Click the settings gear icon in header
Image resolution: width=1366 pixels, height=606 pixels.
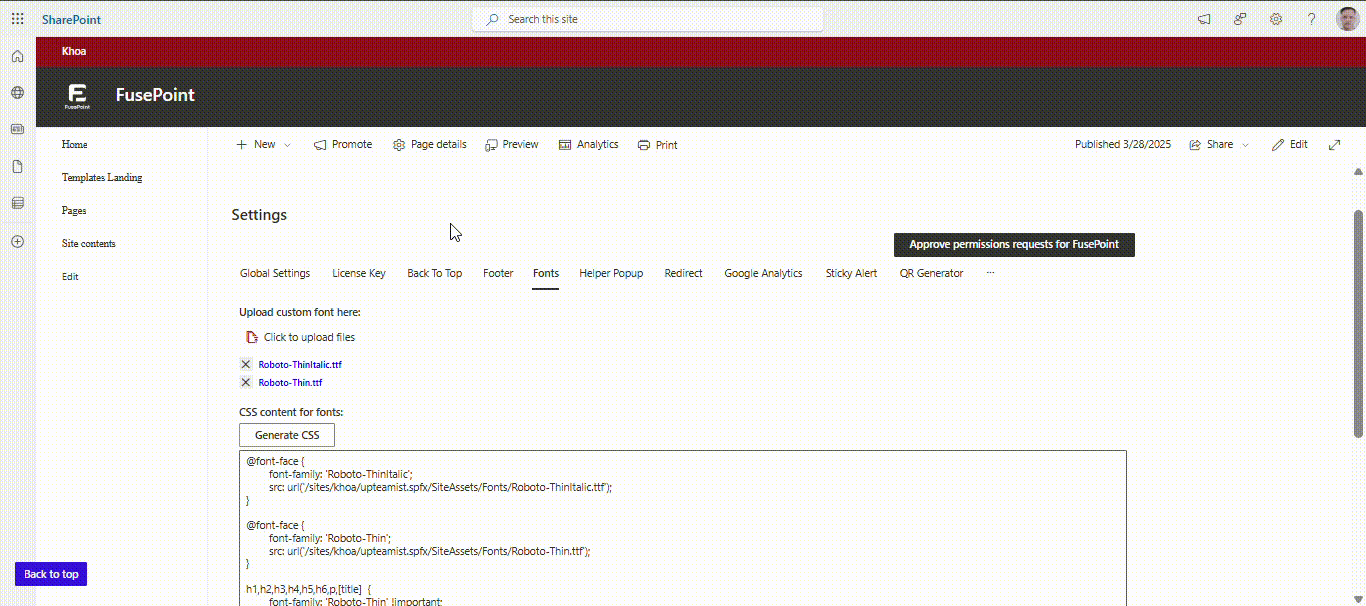1276,19
